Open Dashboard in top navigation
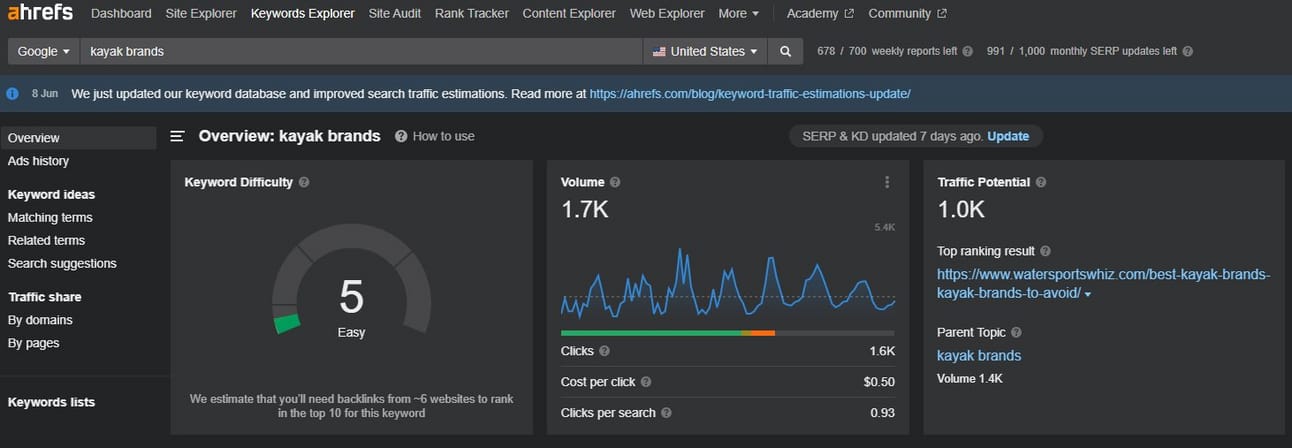 coord(121,14)
